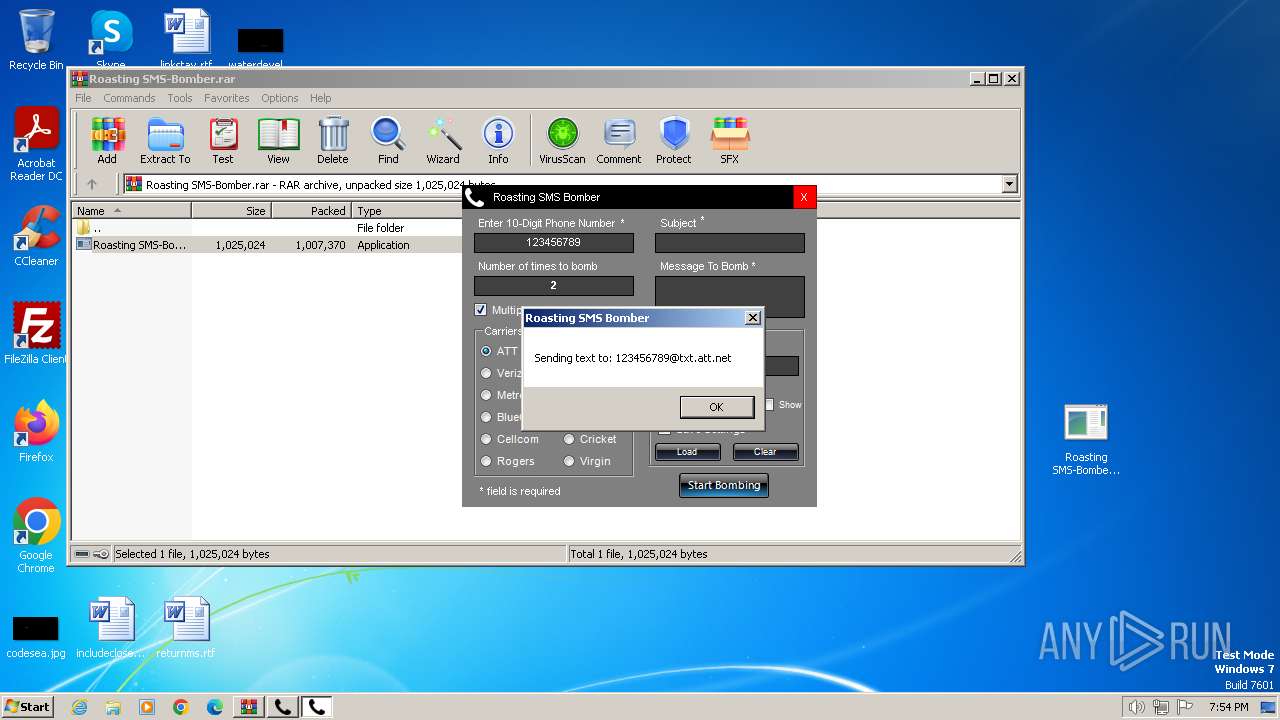Click the View file icon
Screen dimensions: 1280x720
[x=278, y=140]
